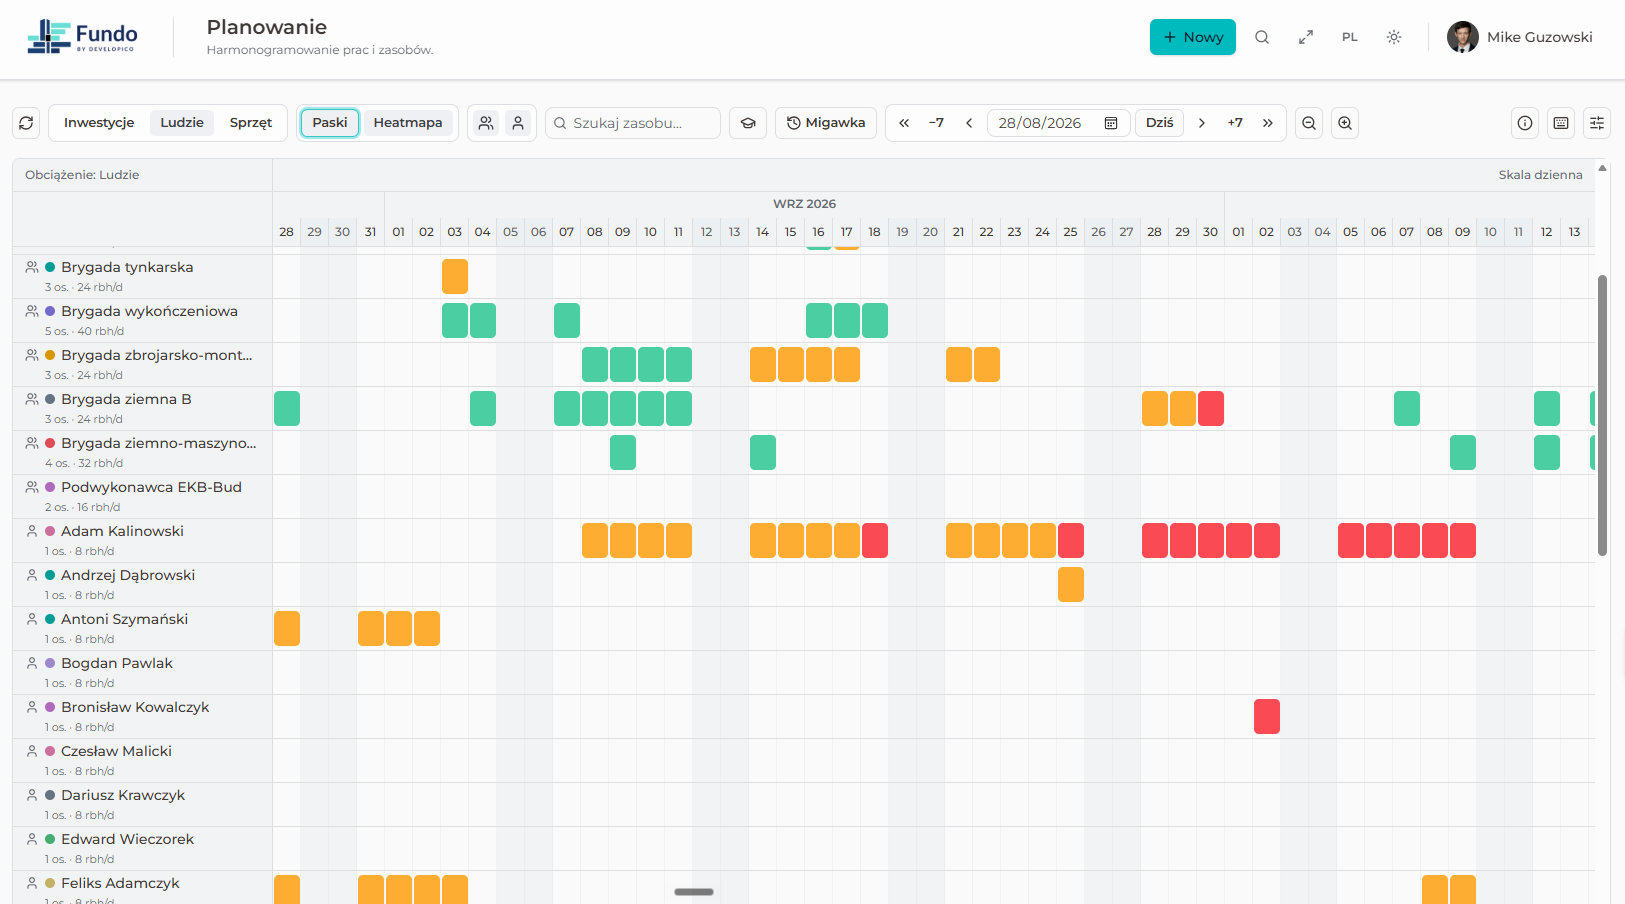Jump far back with the double-left chevron
Viewport: 1625px width, 904px height.
(x=904, y=123)
